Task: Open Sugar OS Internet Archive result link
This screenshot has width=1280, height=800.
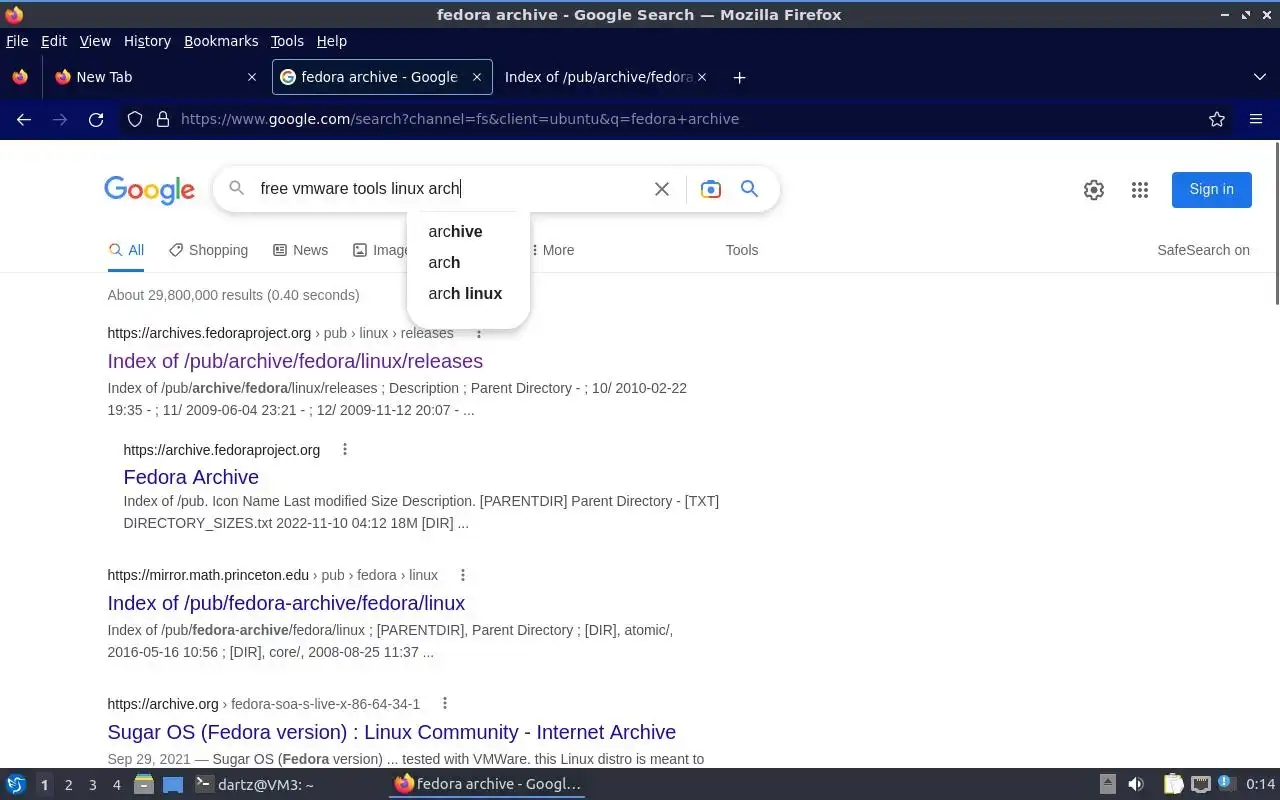Action: [392, 732]
